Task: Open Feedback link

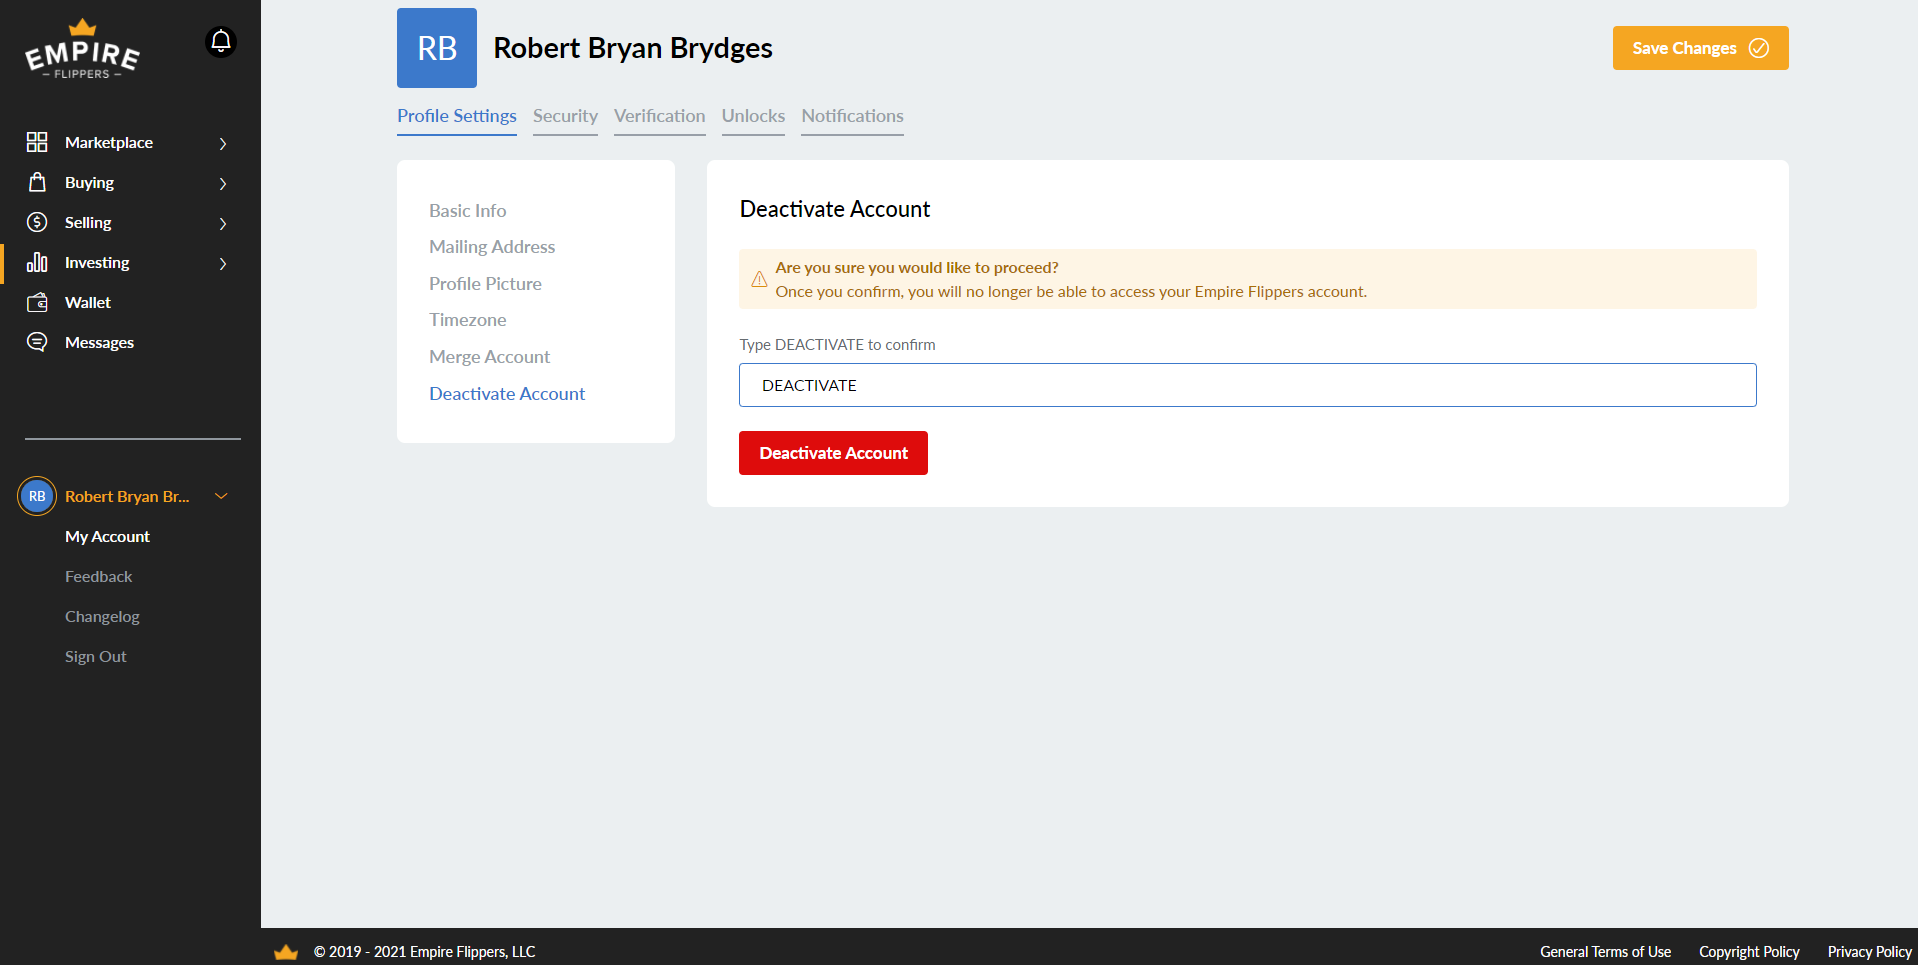Action: click(x=98, y=577)
